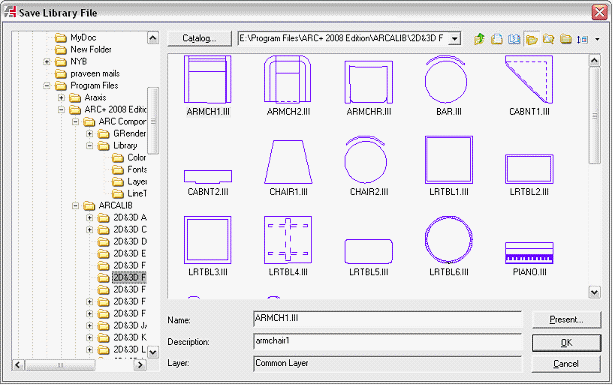Click the search folder toolbar icon
This screenshot has height=385, width=613.
pos(548,39)
